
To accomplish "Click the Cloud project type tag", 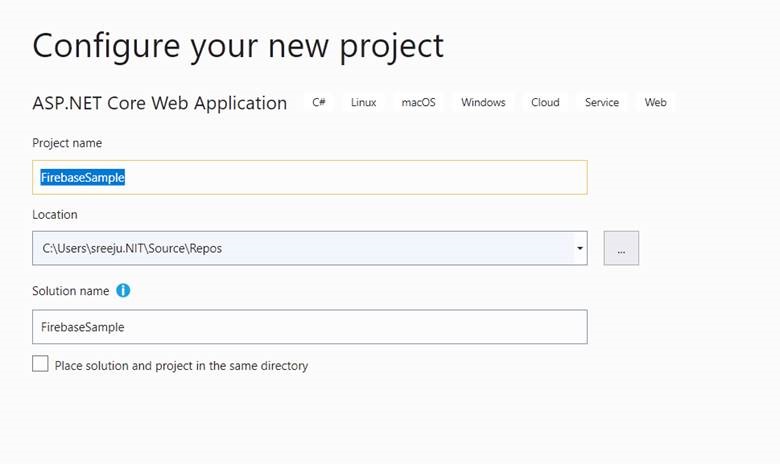I will click(545, 102).
